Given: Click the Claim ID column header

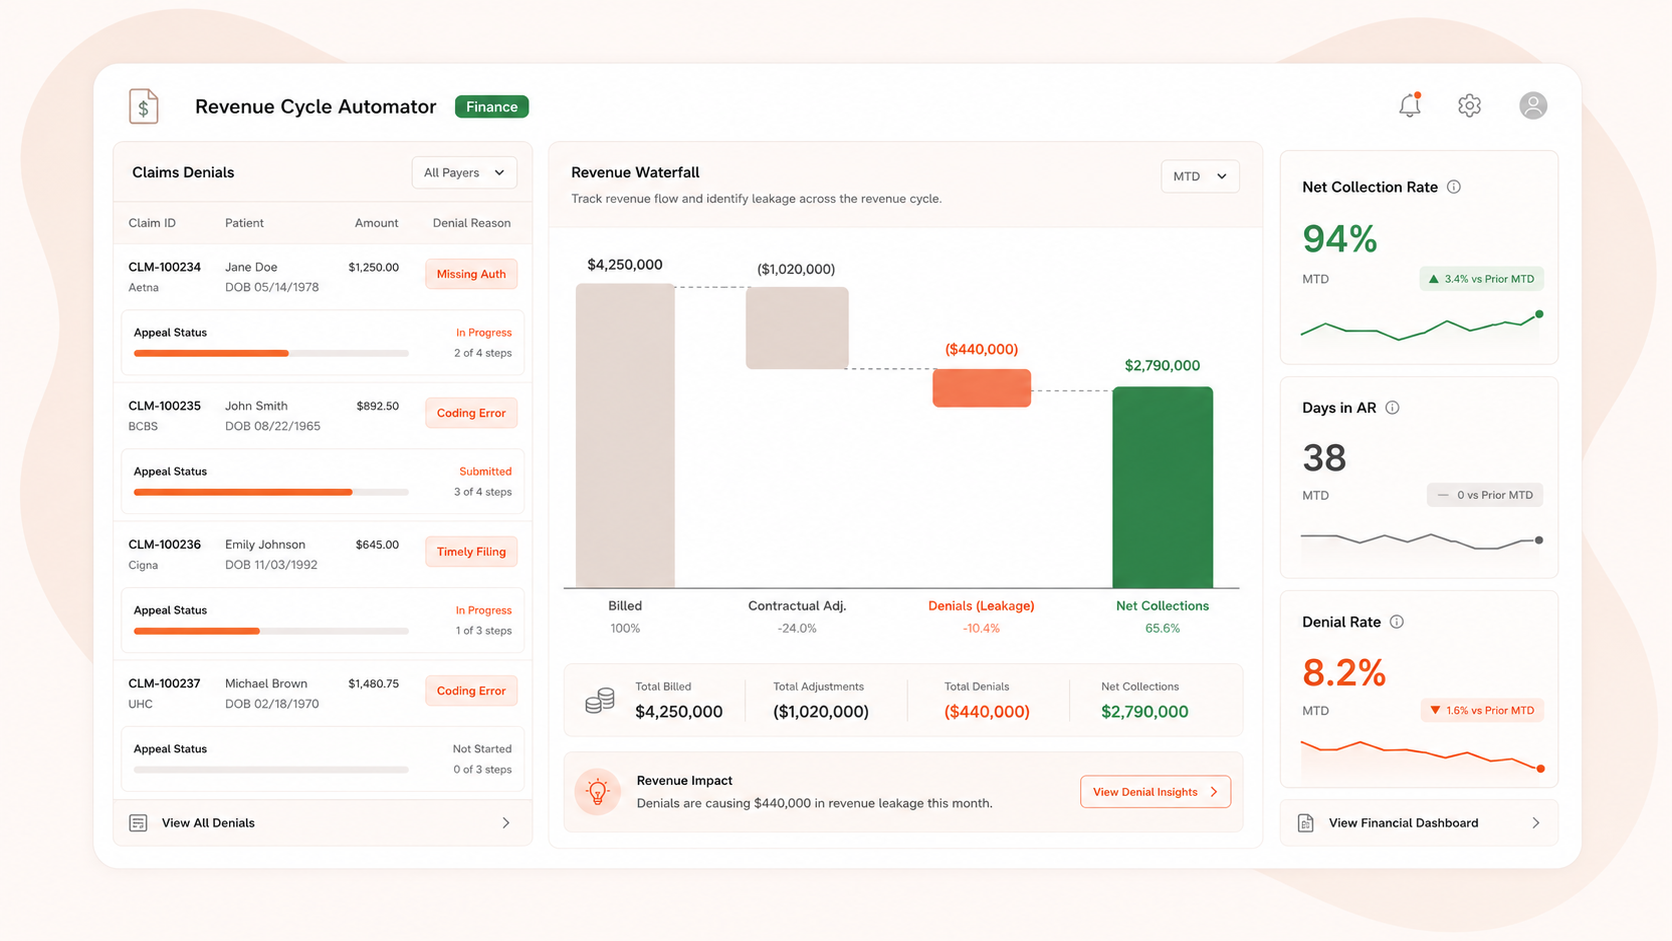Looking at the screenshot, I should click(x=152, y=223).
